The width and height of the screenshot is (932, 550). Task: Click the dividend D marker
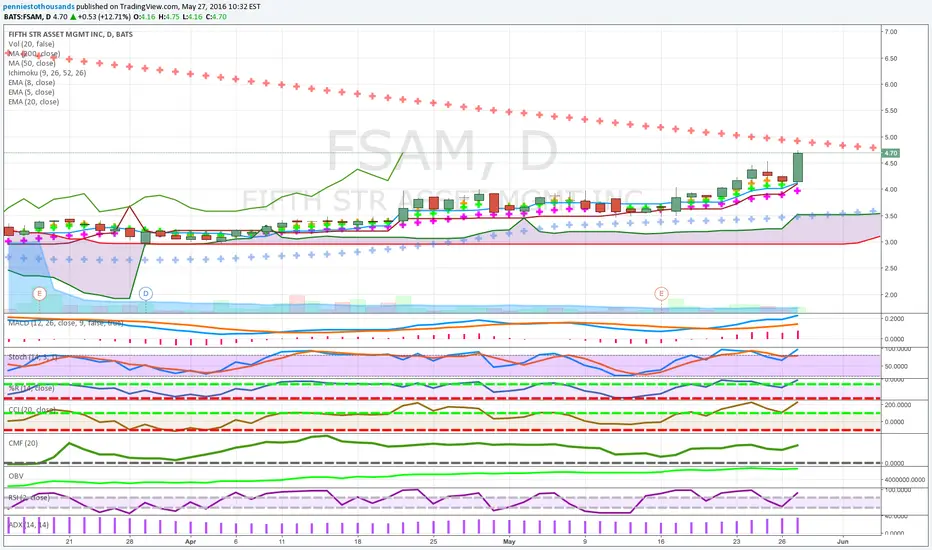[146, 293]
